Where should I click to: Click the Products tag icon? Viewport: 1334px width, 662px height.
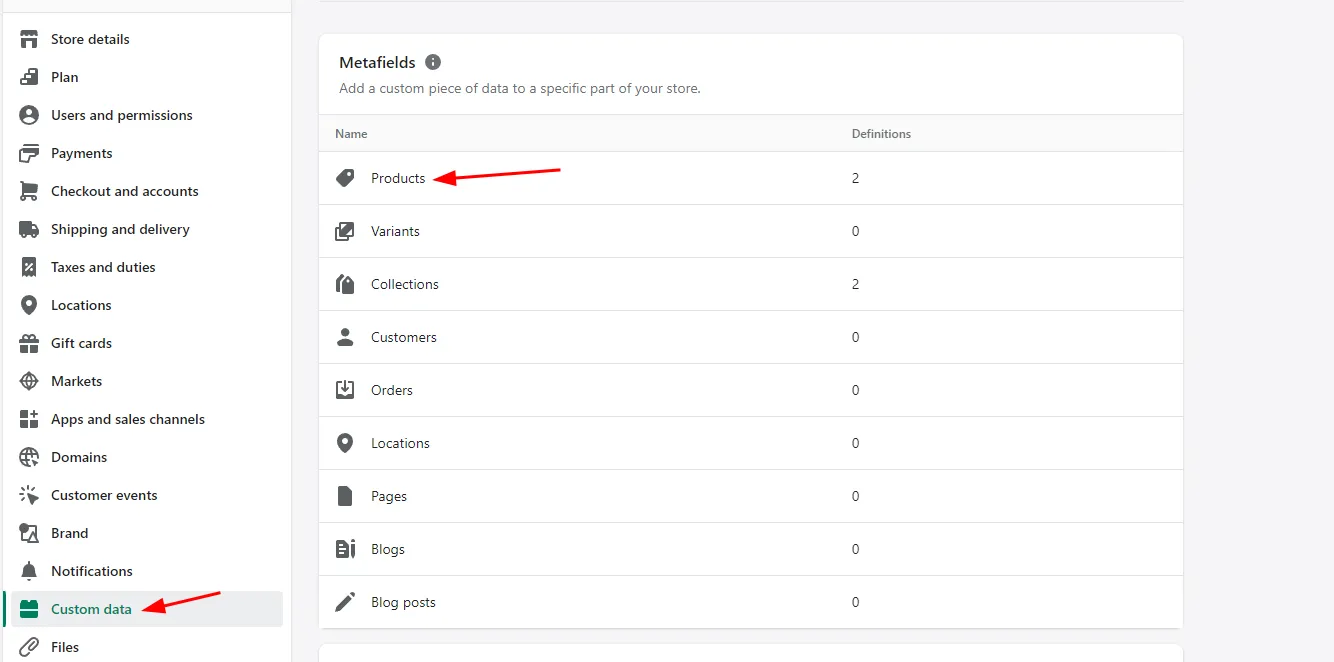point(345,178)
